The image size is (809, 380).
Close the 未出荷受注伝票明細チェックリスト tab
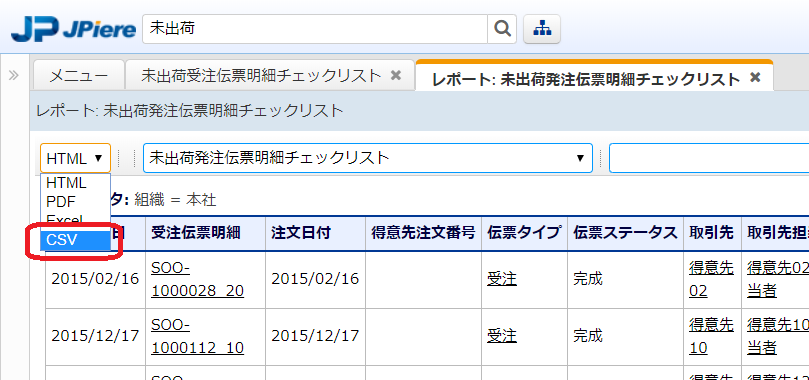(x=396, y=76)
